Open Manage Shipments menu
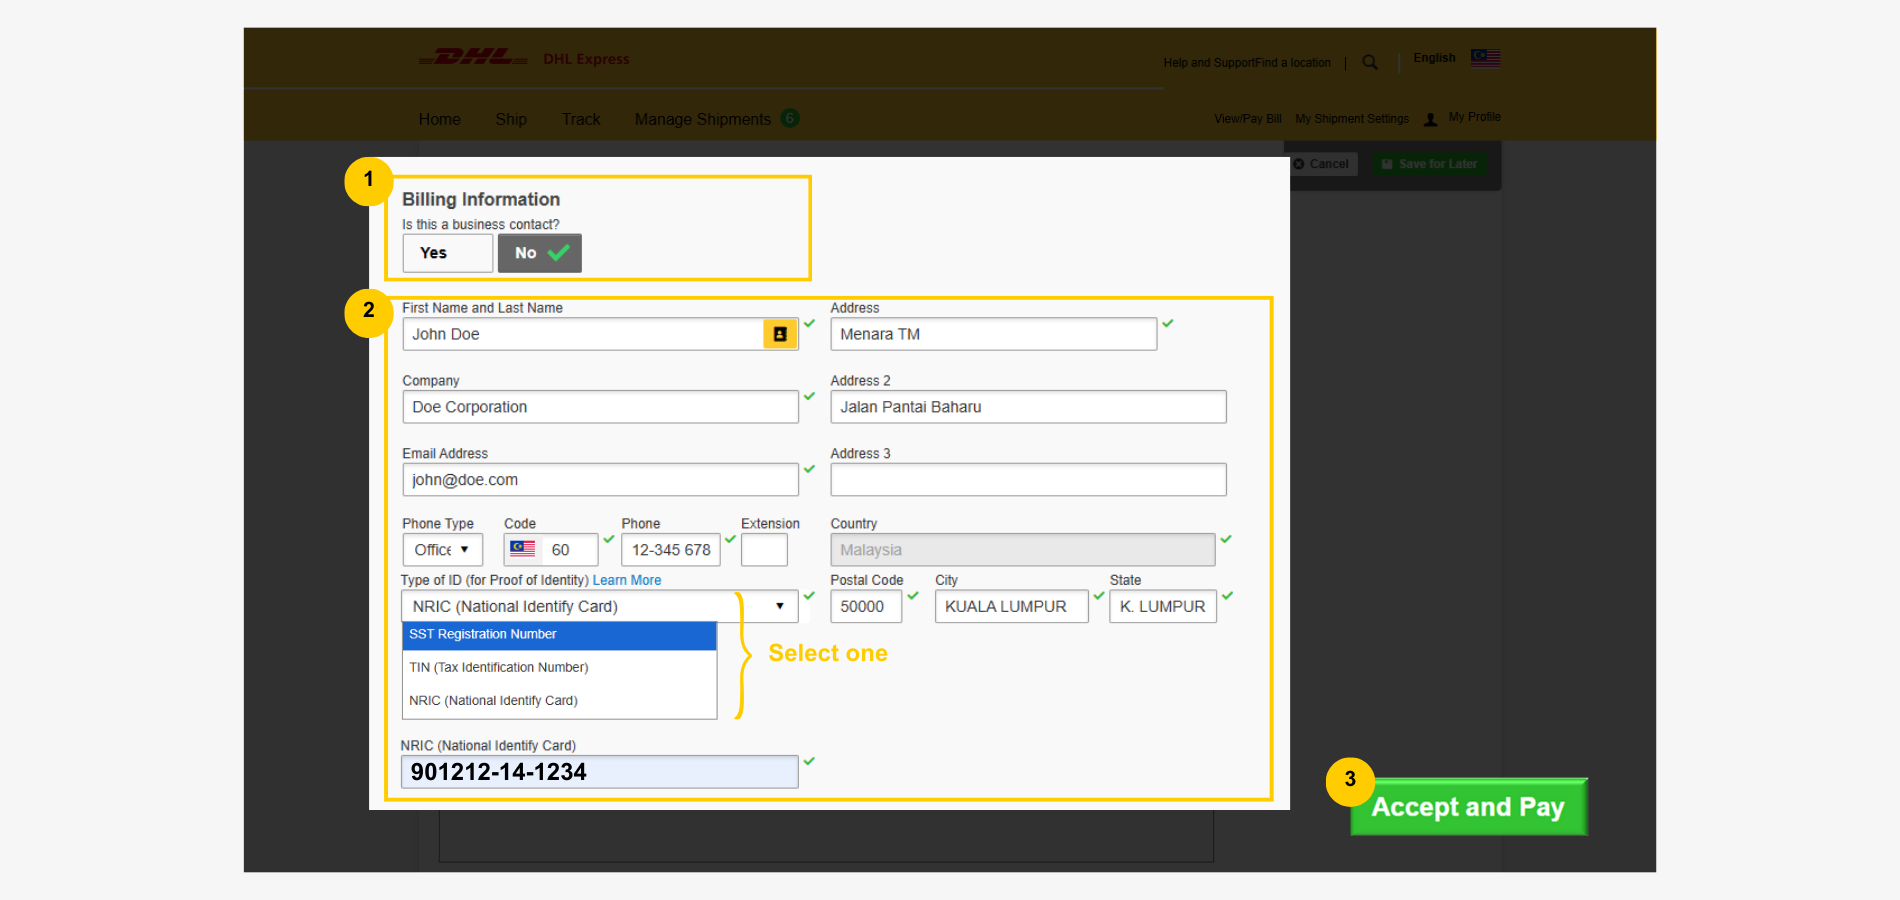The width and height of the screenshot is (1900, 900). pyautogui.click(x=702, y=119)
